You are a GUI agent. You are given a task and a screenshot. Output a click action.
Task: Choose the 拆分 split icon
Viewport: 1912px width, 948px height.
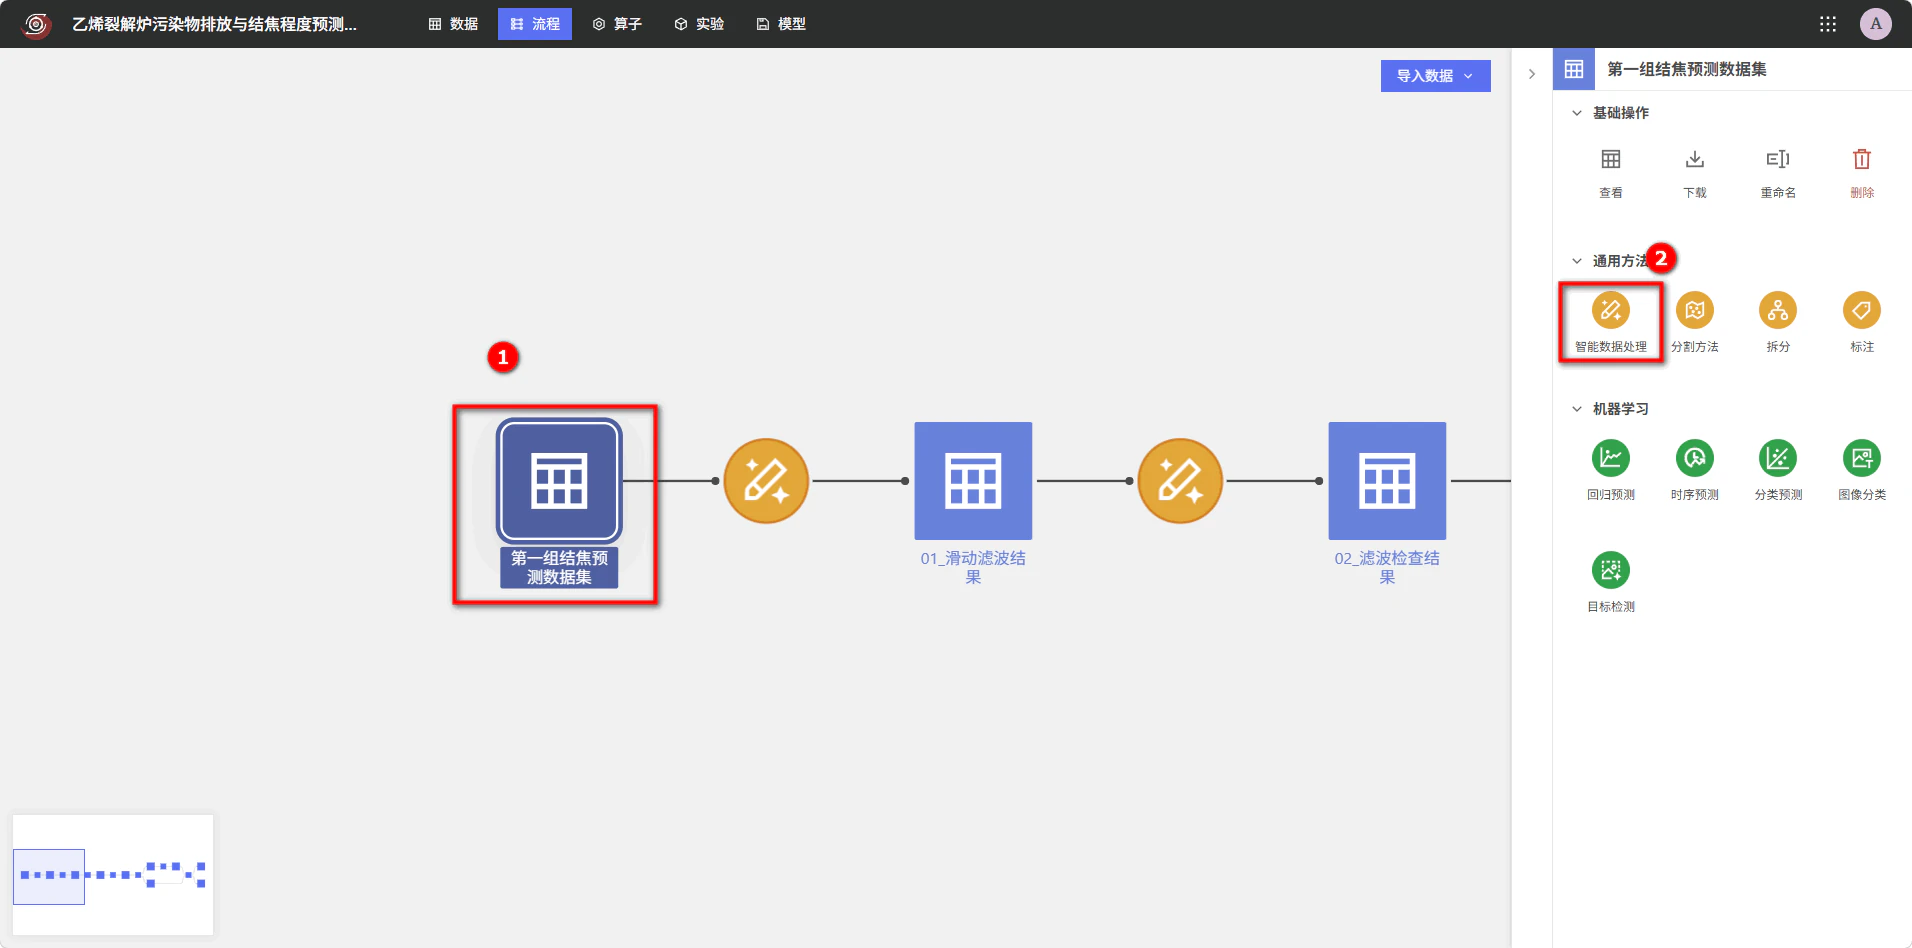(x=1777, y=310)
